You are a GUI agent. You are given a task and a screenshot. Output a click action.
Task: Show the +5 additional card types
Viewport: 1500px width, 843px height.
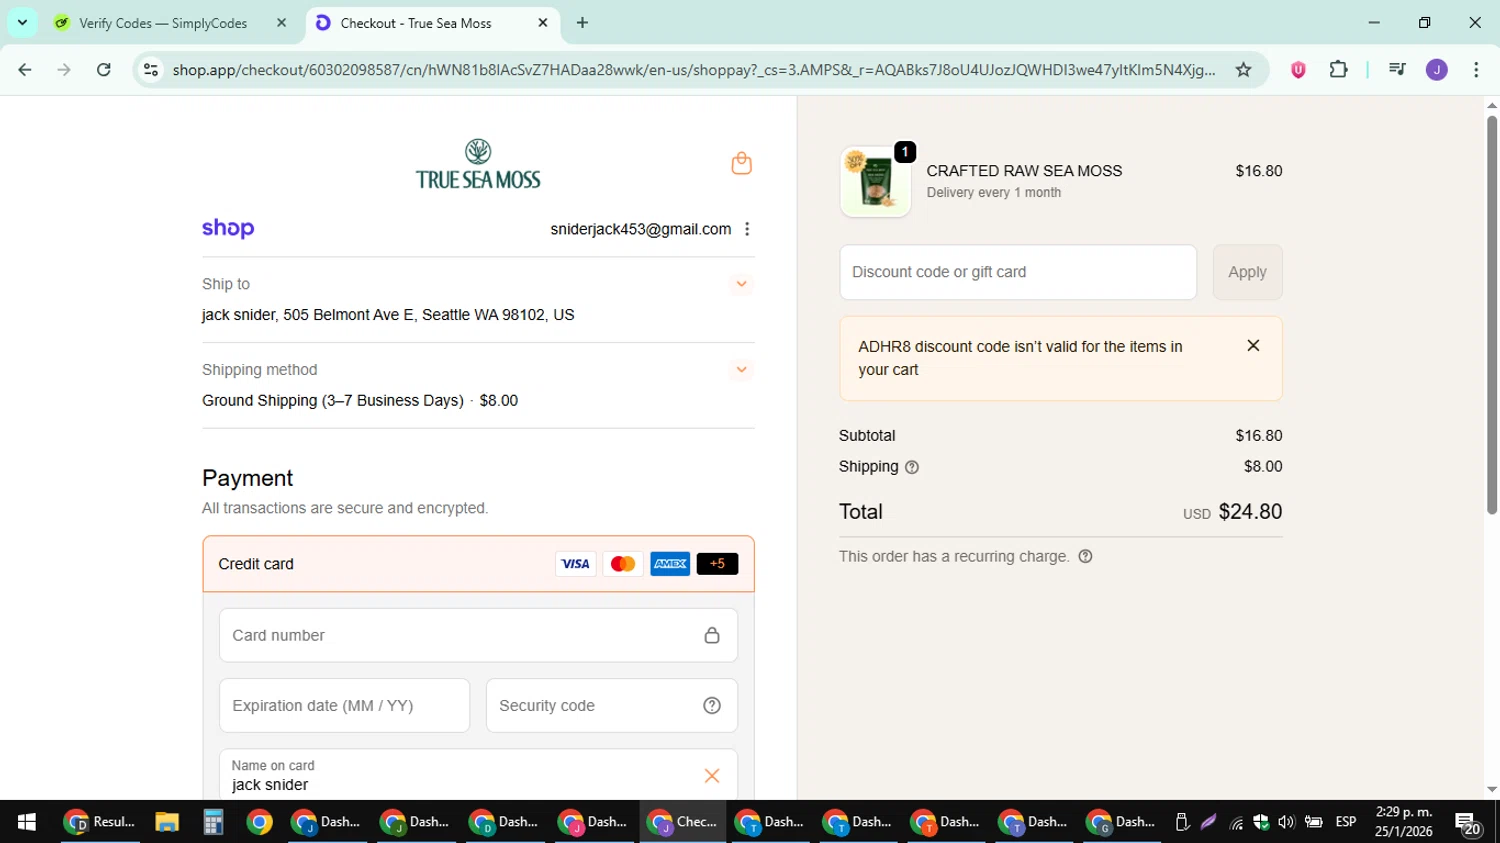(x=717, y=564)
